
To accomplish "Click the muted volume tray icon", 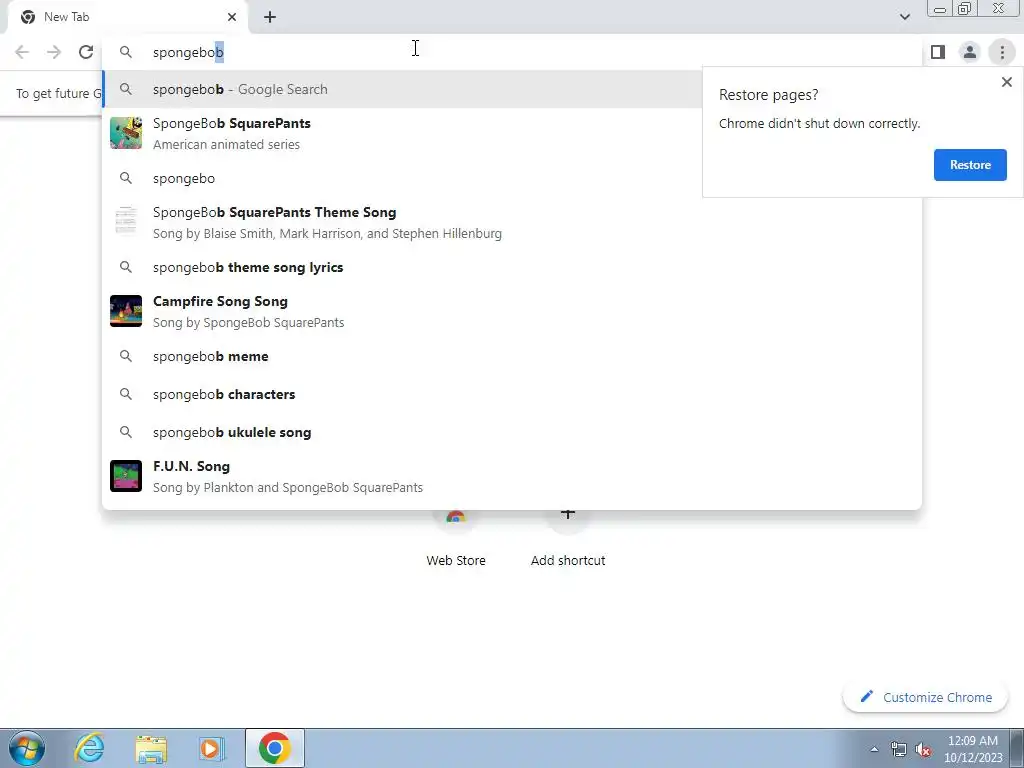I will coord(923,749).
